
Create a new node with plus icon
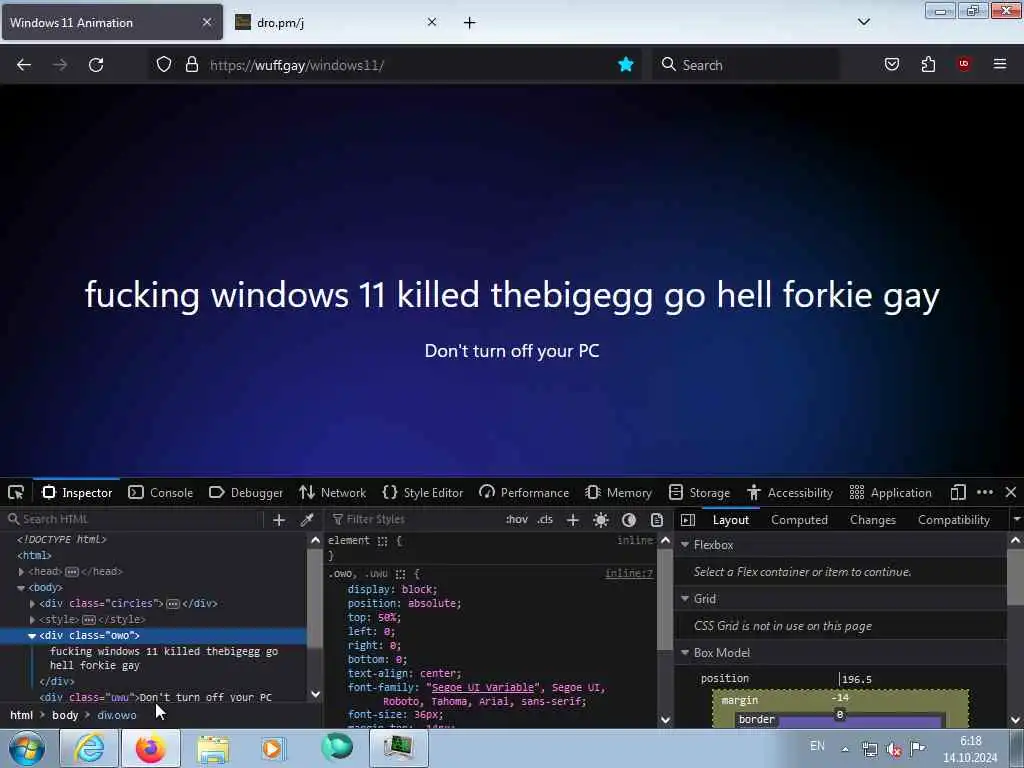click(279, 520)
